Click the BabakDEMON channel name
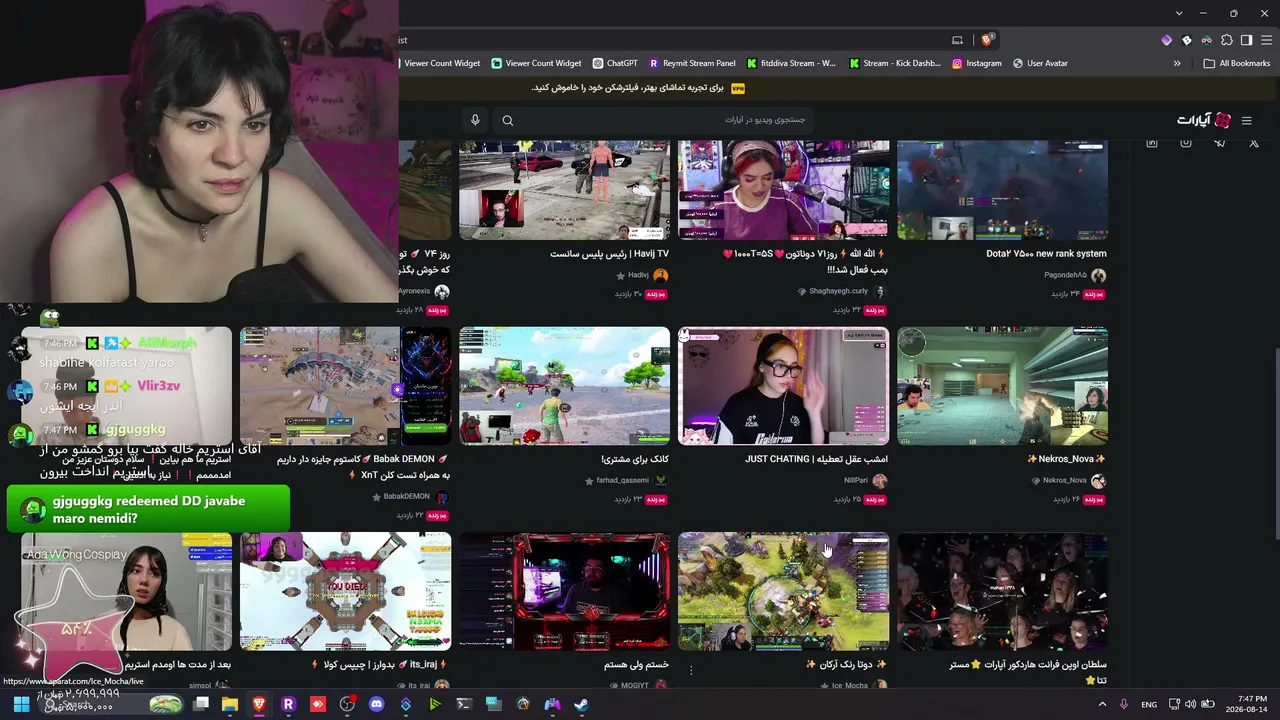The image size is (1280, 720). tap(406, 496)
